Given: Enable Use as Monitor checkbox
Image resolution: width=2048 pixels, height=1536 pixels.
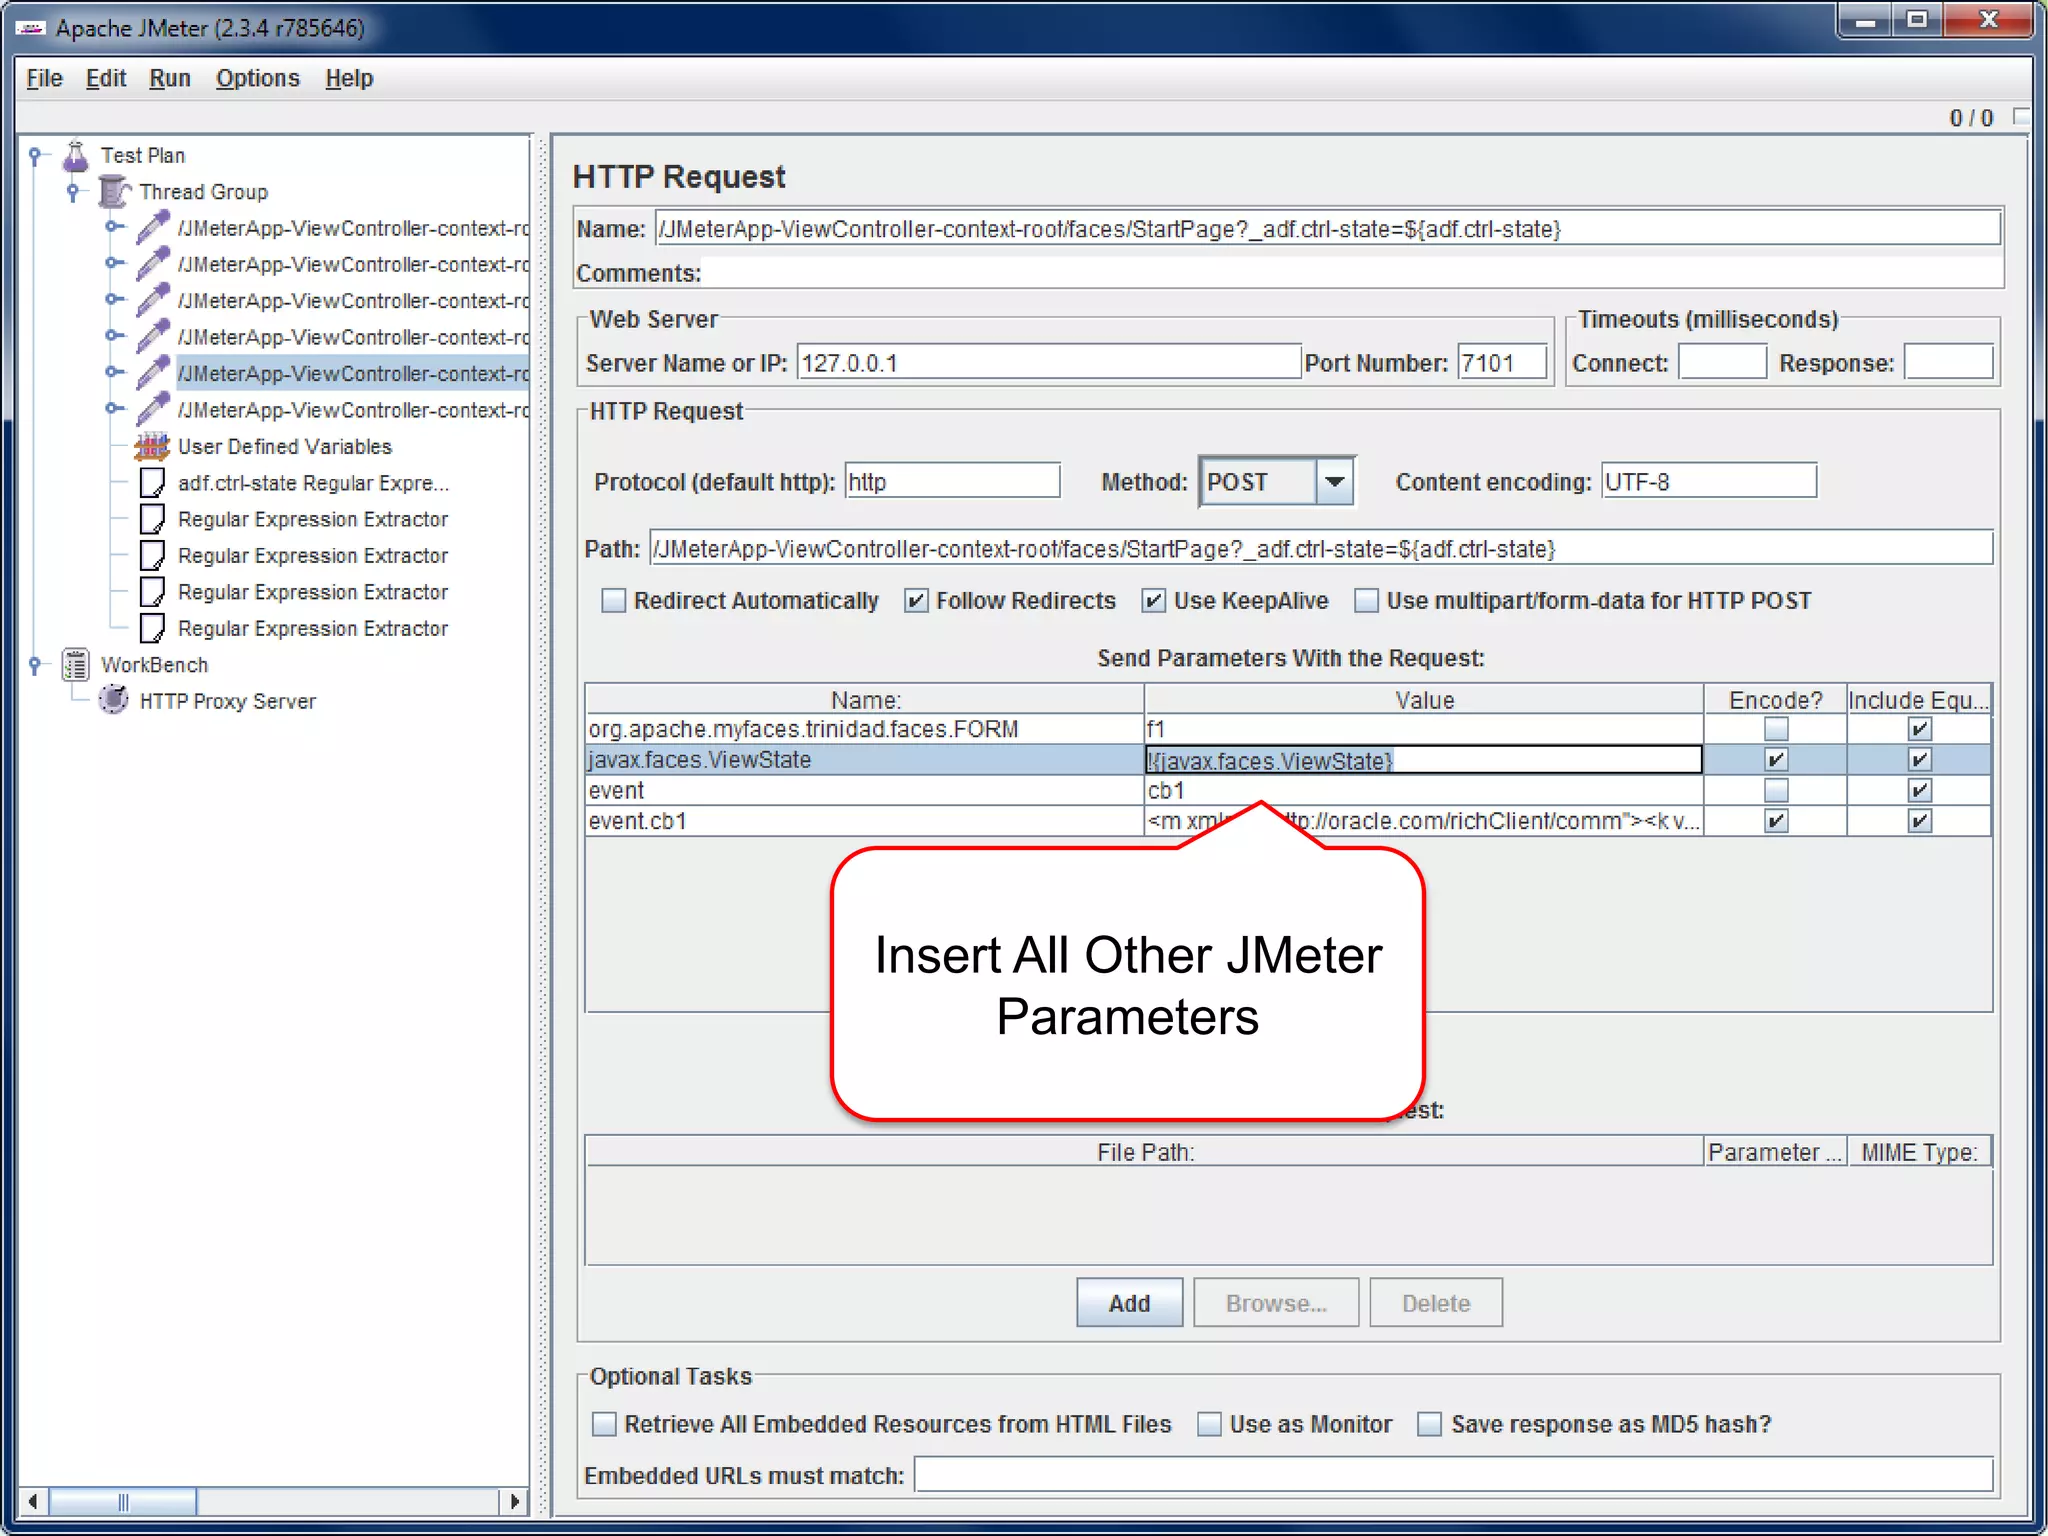Looking at the screenshot, I should pos(1209,1424).
